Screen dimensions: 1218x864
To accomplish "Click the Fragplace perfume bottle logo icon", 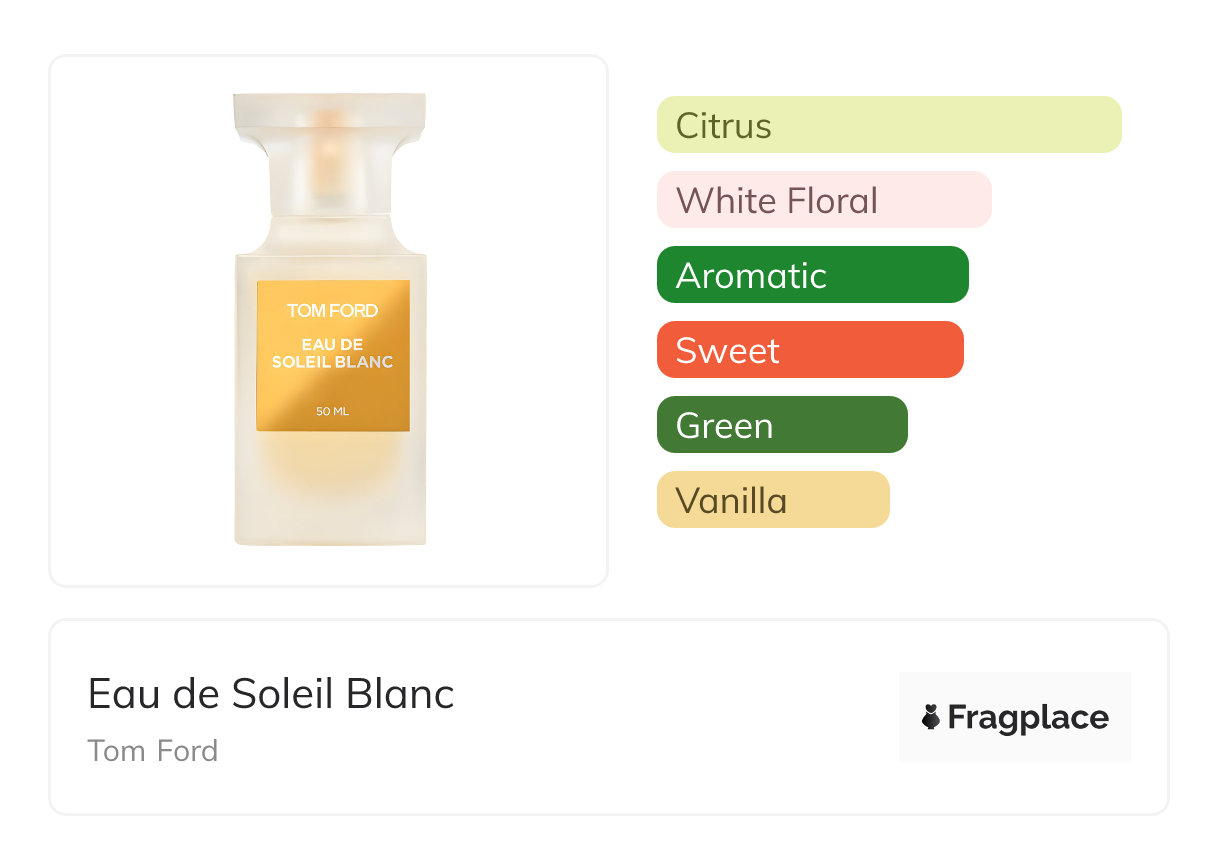I will click(x=931, y=717).
